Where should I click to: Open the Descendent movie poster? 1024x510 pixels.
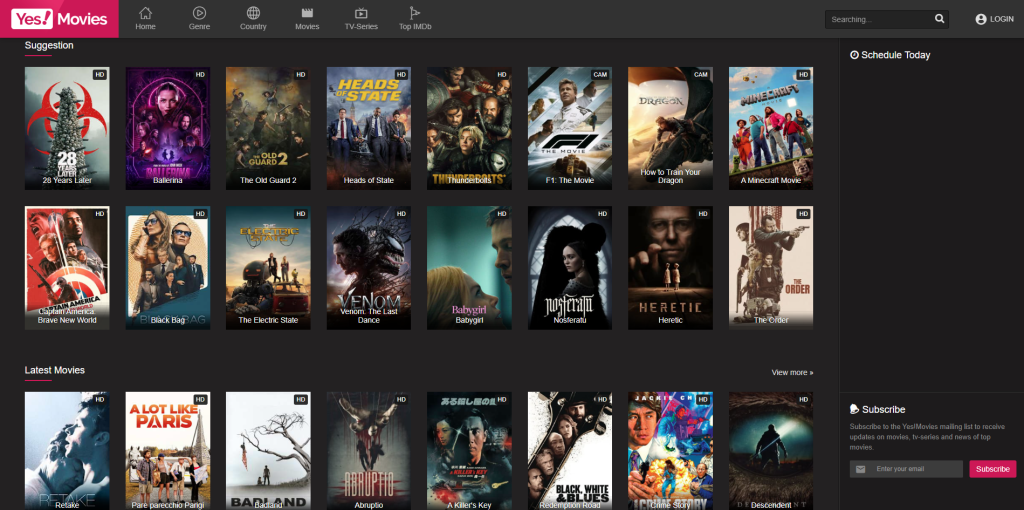tap(771, 451)
